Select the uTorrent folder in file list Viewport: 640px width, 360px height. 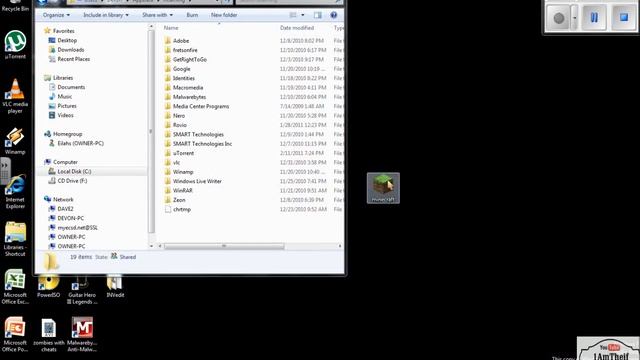[x=183, y=153]
